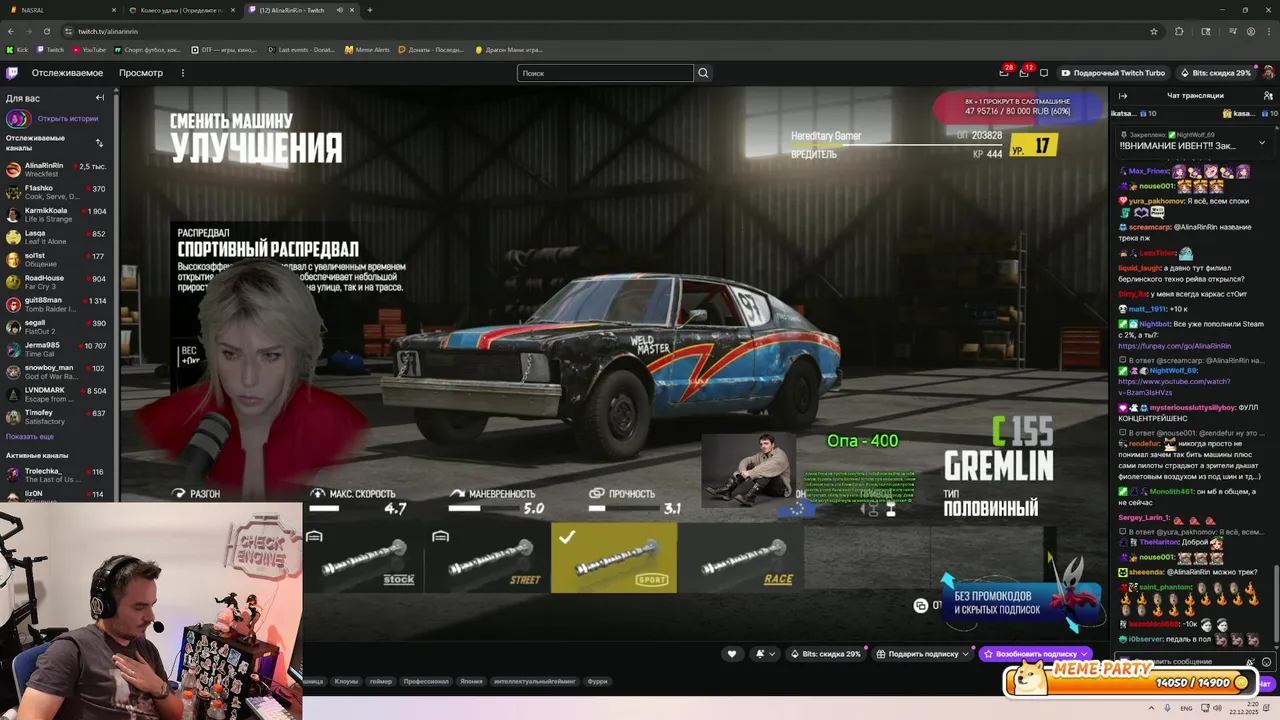Click the top Bits: скидка 29% button
The image size is (1280, 720).
tap(1215, 73)
